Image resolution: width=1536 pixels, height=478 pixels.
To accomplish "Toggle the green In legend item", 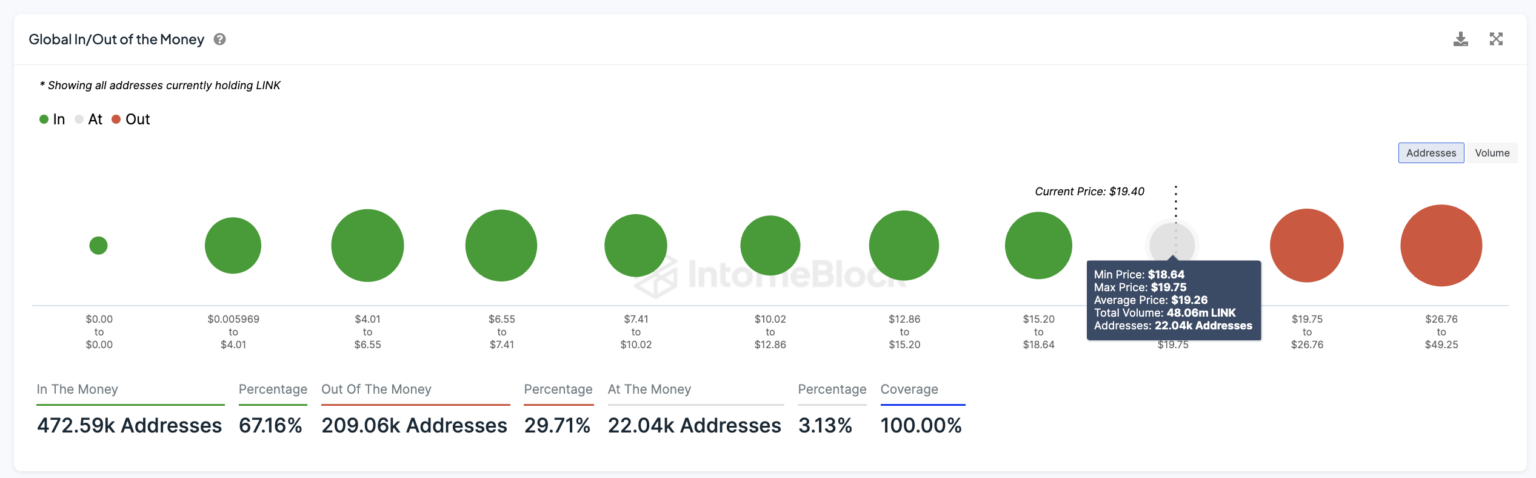I will (x=52, y=119).
